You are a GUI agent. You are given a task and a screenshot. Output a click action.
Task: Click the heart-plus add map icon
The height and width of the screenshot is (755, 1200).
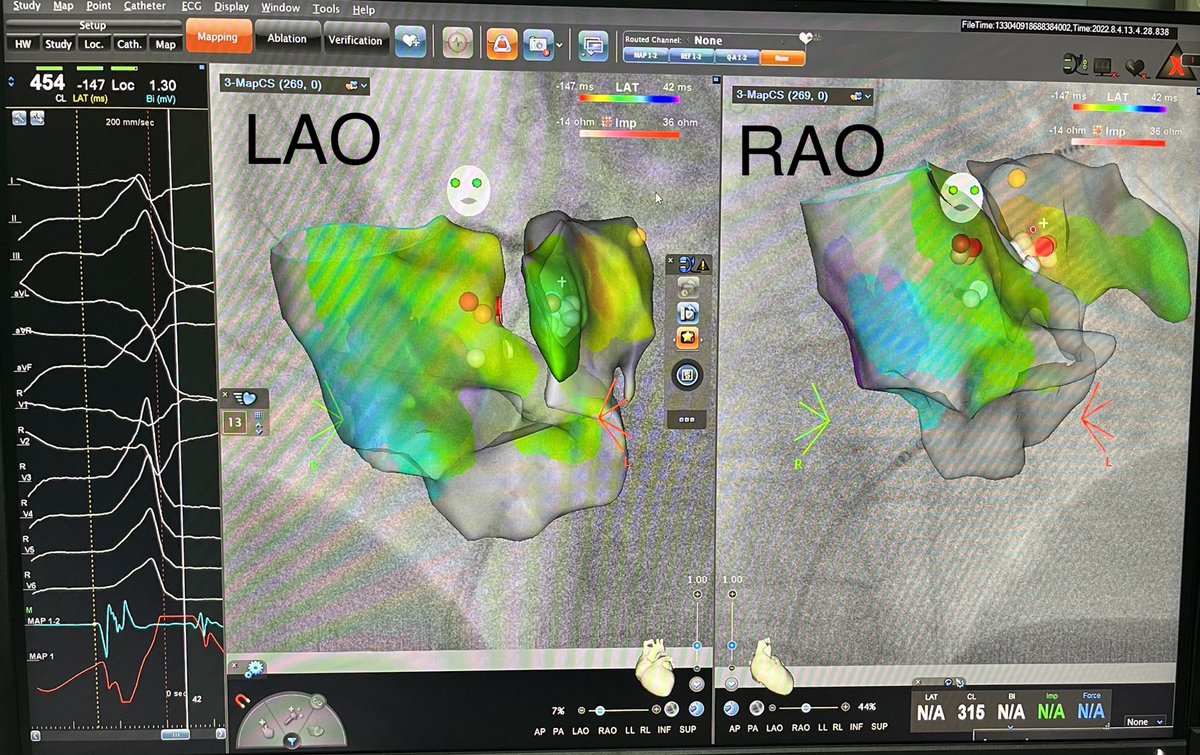[x=411, y=41]
